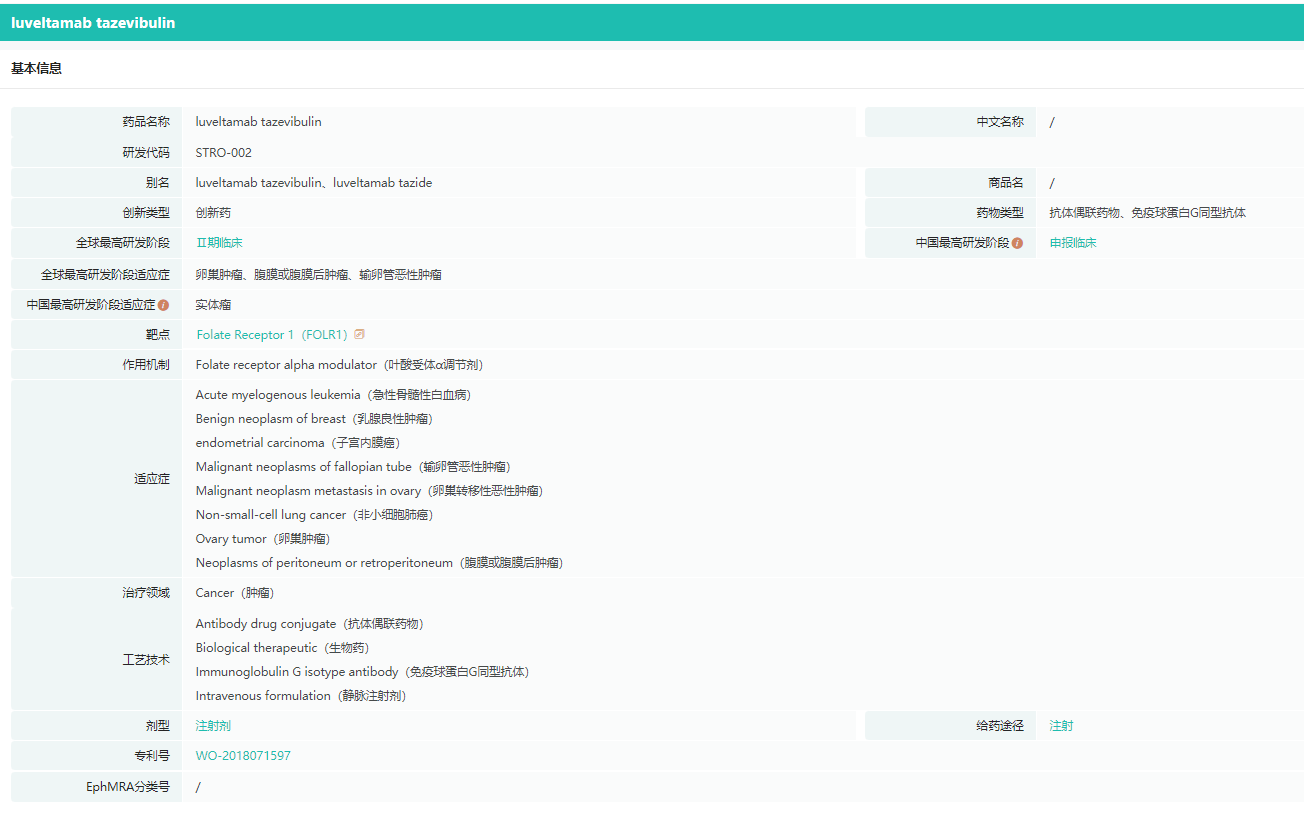Open the external-link icon next to FOLR1
The width and height of the screenshot is (1304, 816).
(360, 334)
